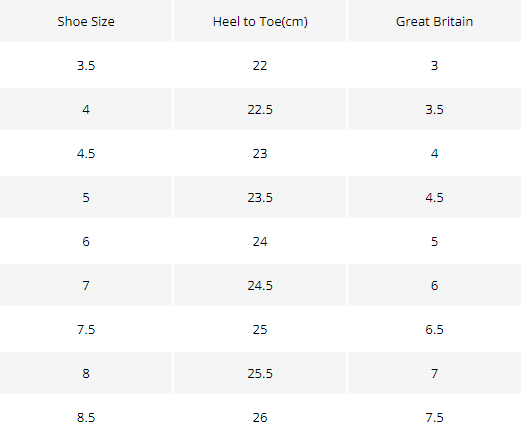521x437 pixels.
Task: Click the 24.5 cm length cell
Action: [x=260, y=285]
